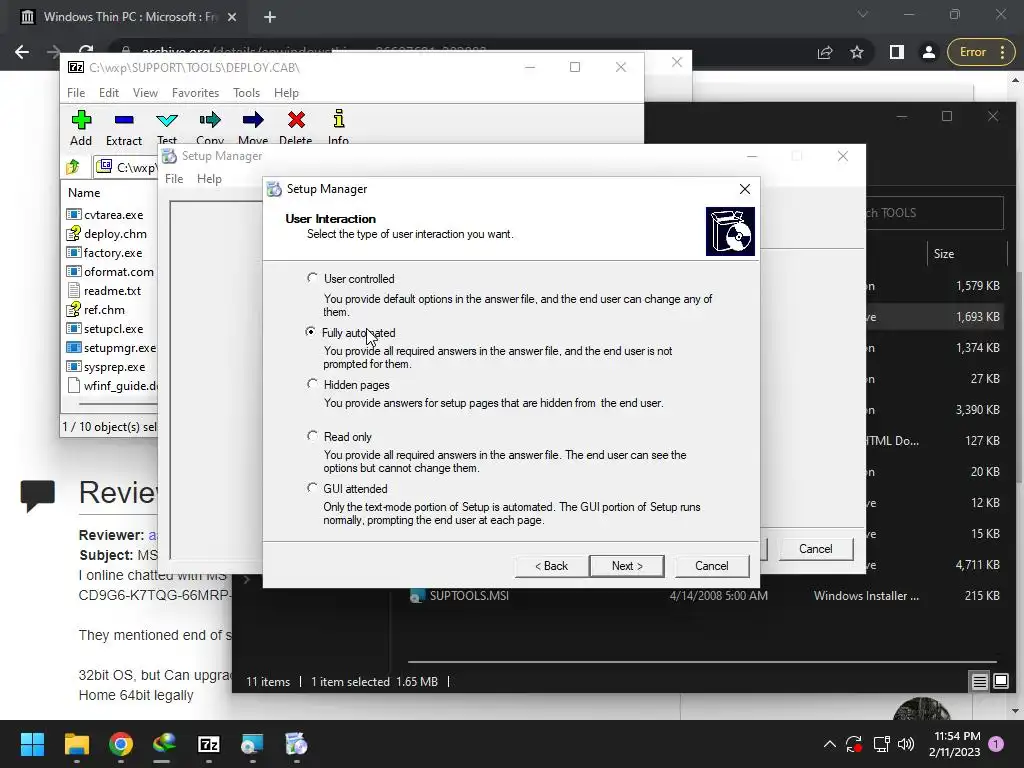Viewport: 1024px width, 768px height.
Task: Choose the Hidden pages radio option
Action: pyautogui.click(x=312, y=384)
